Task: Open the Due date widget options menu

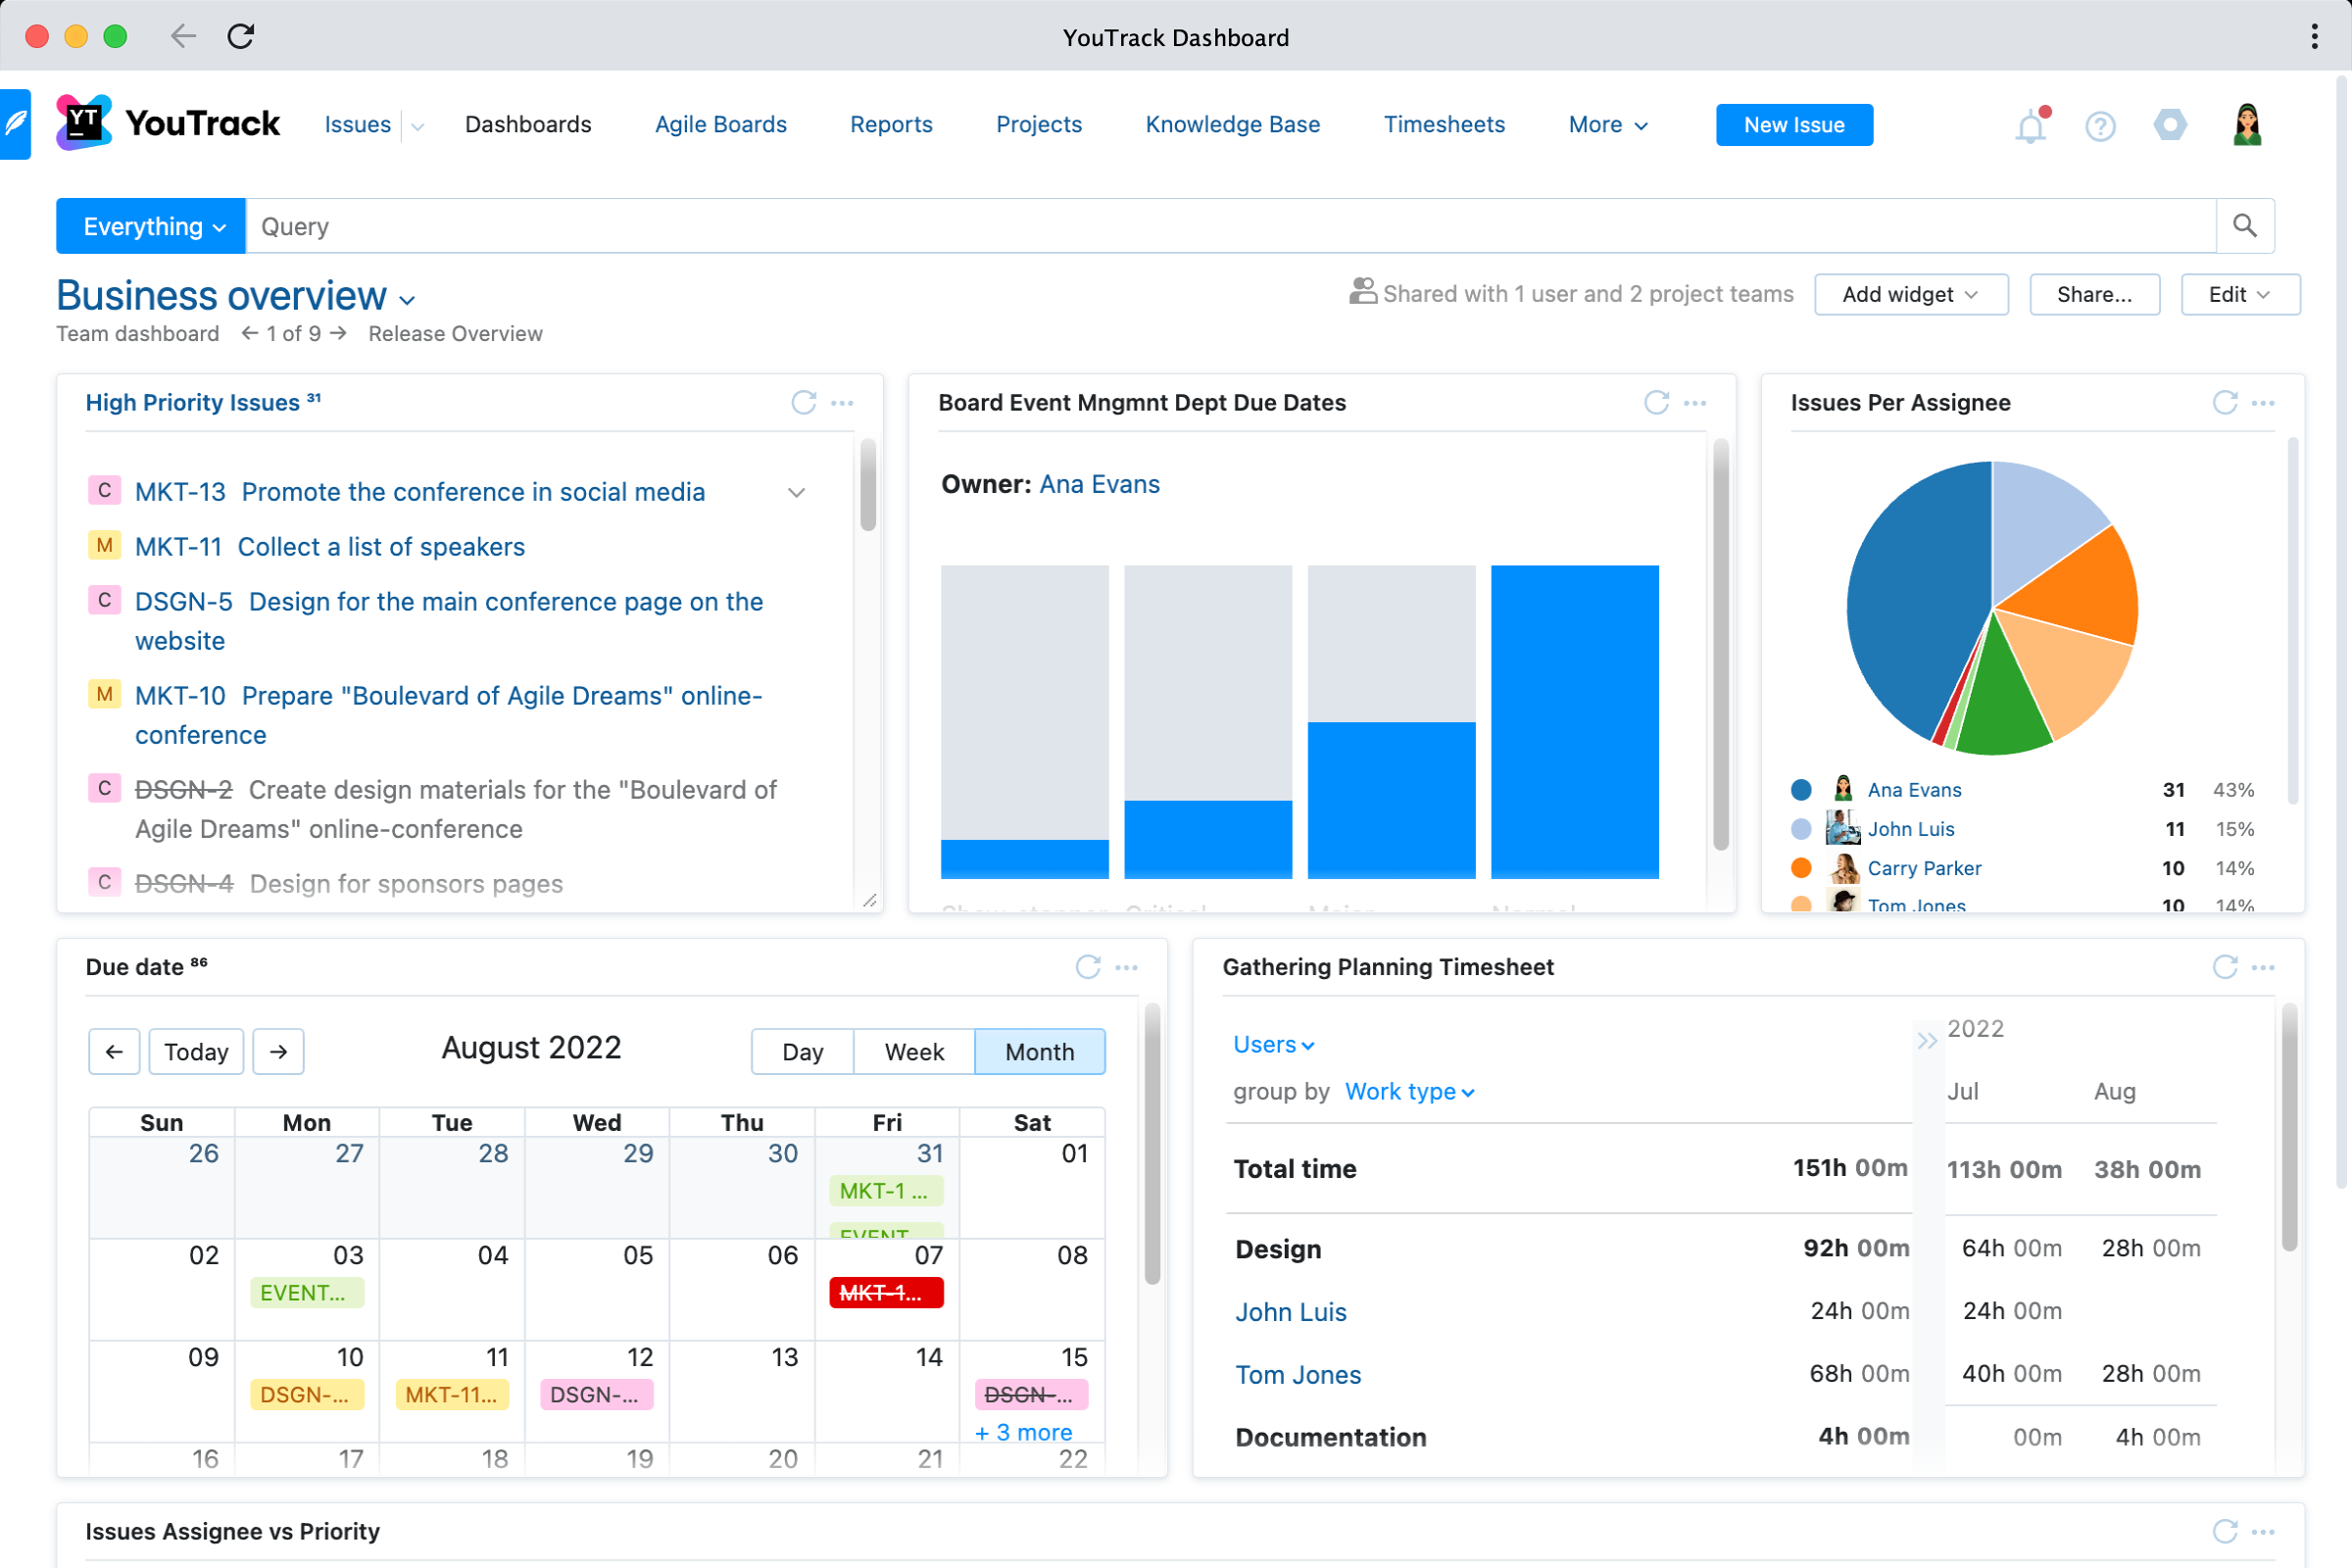Action: pos(1127,967)
